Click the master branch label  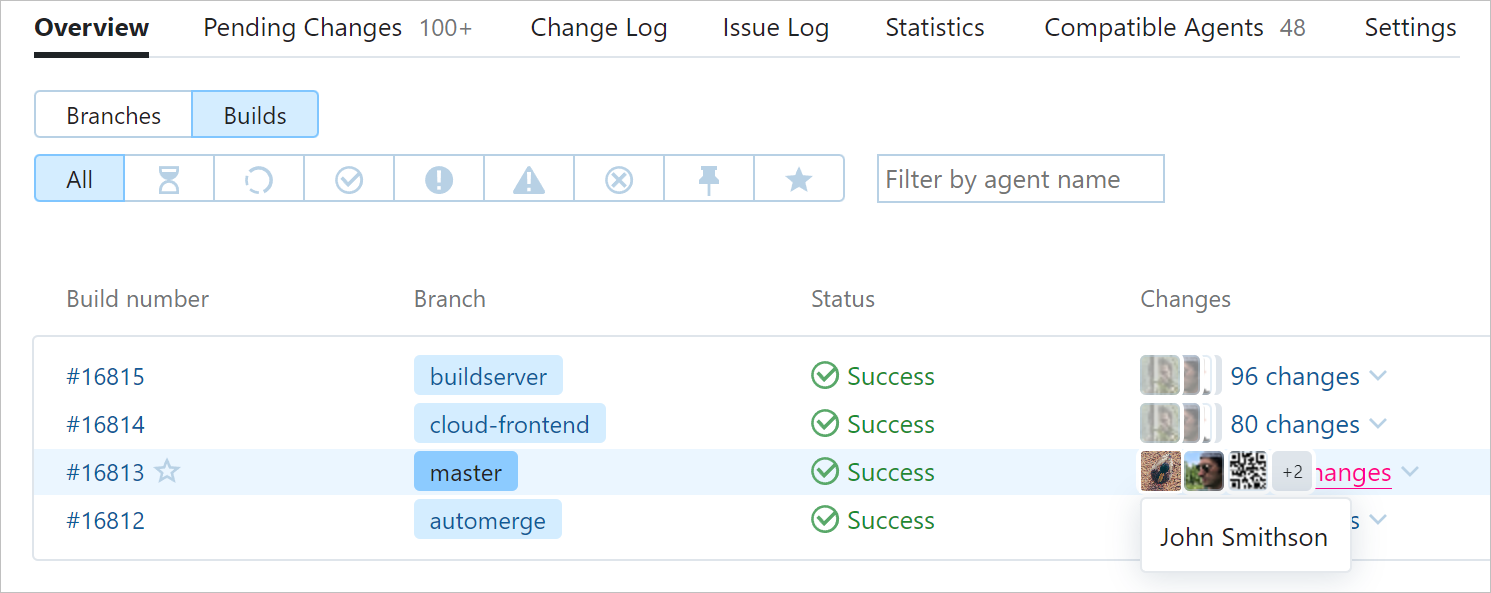(465, 471)
